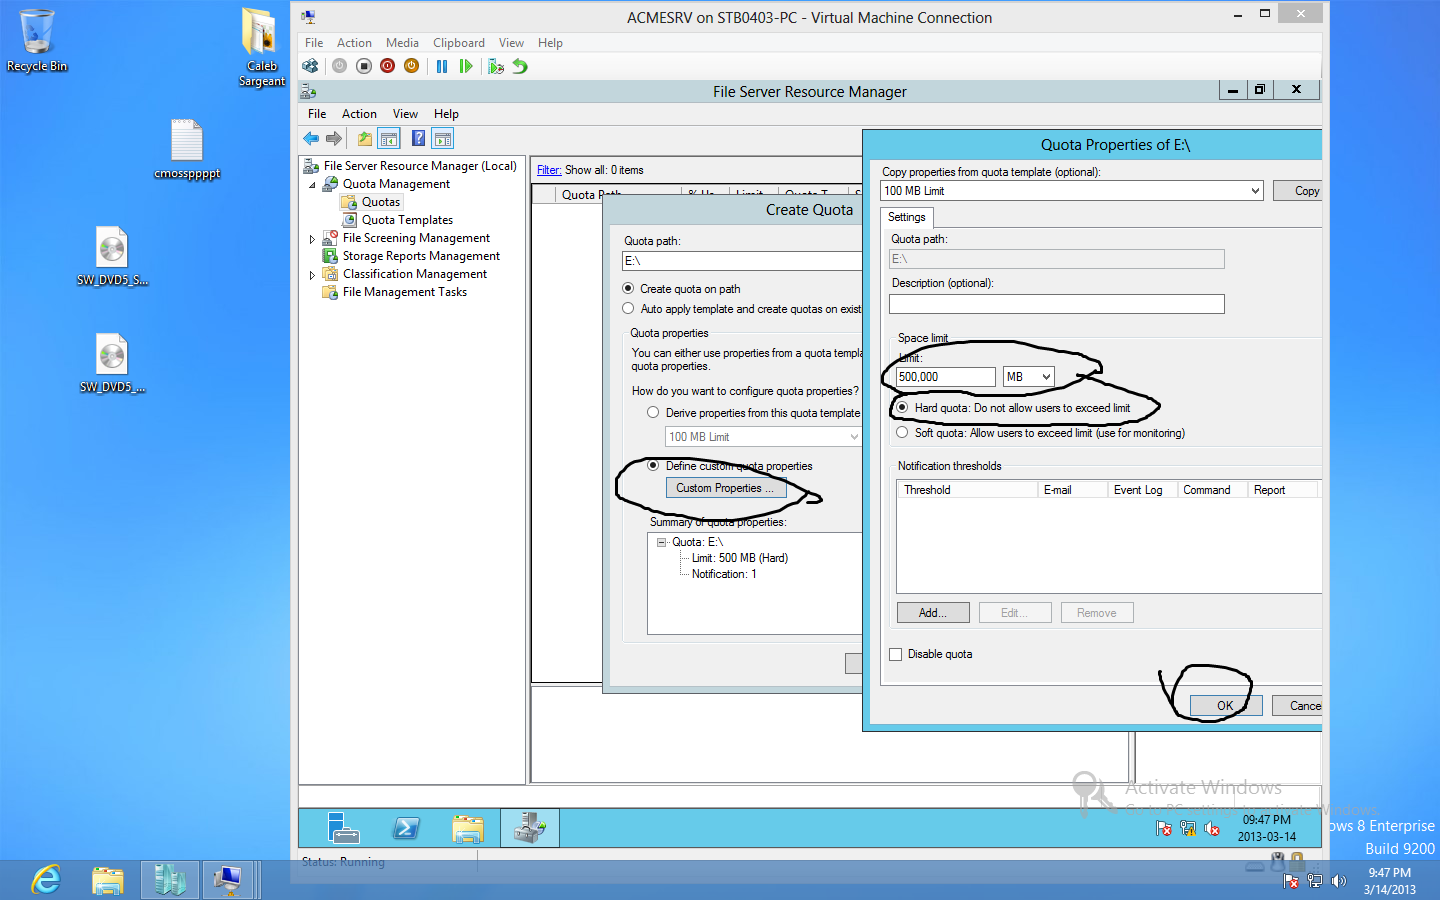Viewport: 1440px width, 900px height.
Task: Click the Ctrl+Alt+Delete icon in VM toolbar
Action: tap(311, 66)
